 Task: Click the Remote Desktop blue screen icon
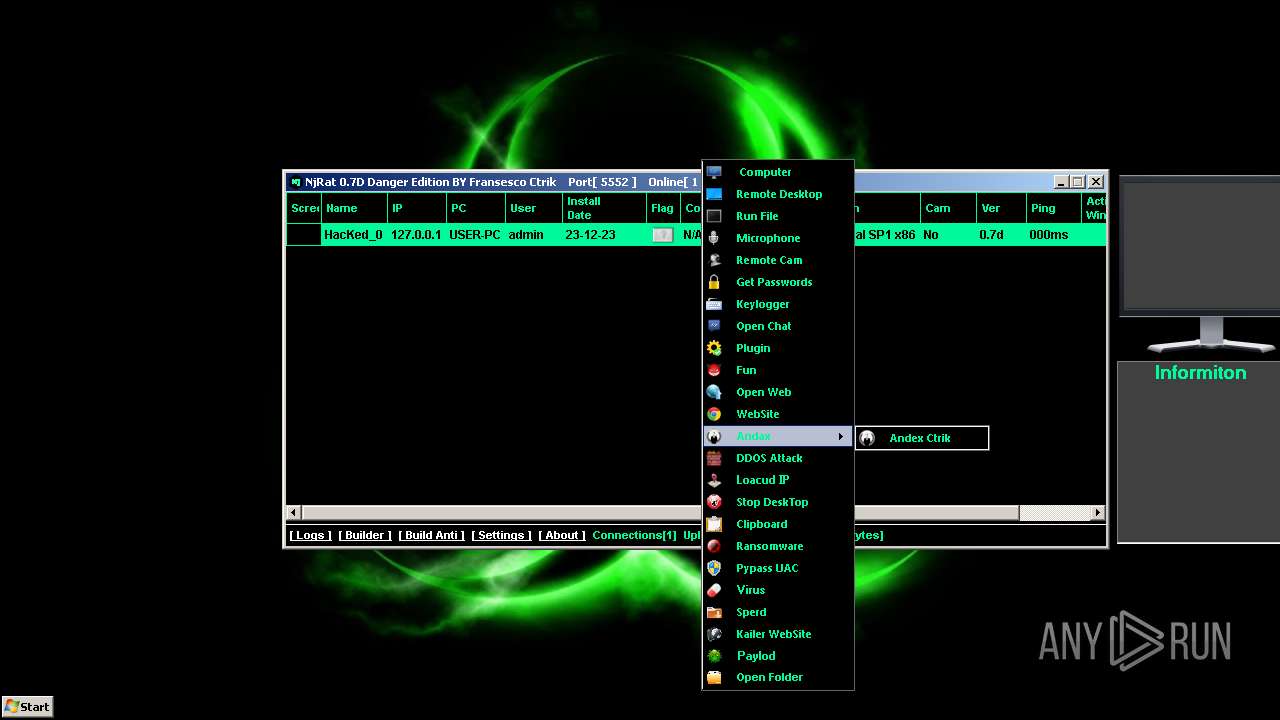[714, 194]
